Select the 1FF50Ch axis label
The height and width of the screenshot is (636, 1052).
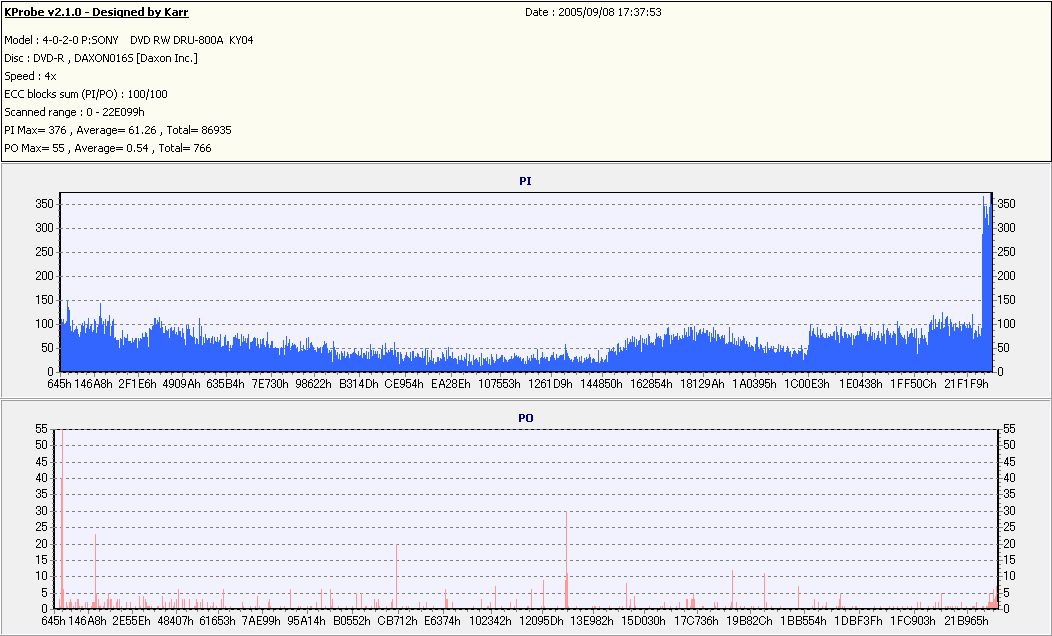click(913, 384)
